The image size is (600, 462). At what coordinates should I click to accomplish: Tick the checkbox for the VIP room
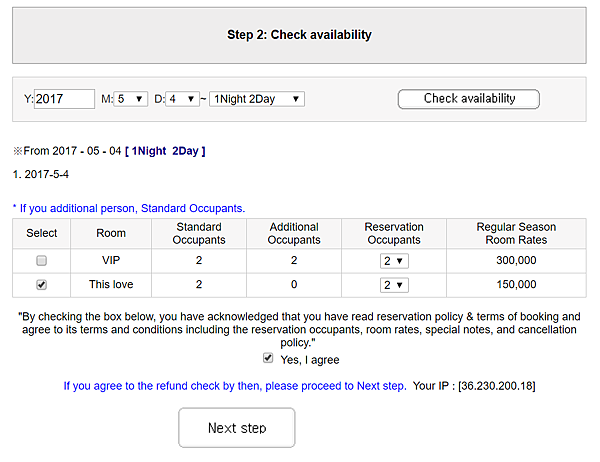tap(41, 260)
